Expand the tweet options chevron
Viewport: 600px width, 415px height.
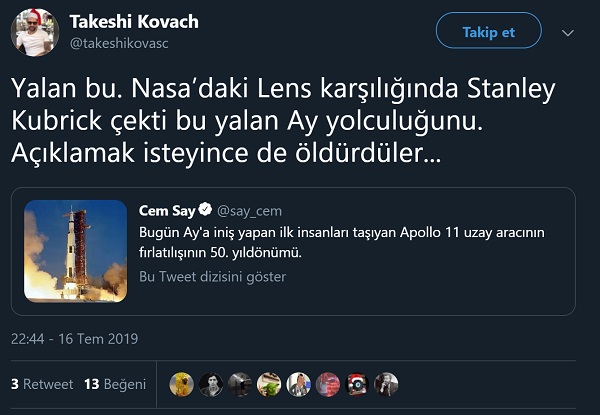point(568,33)
